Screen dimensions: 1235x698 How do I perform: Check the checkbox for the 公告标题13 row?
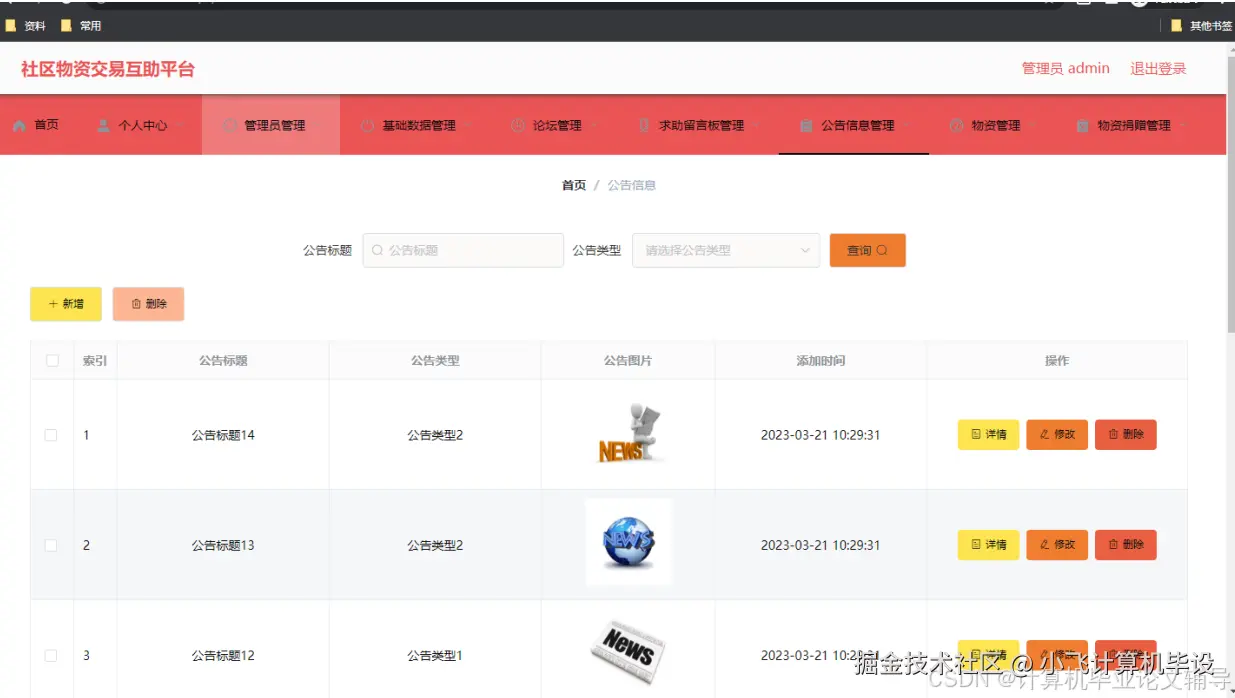coord(51,546)
